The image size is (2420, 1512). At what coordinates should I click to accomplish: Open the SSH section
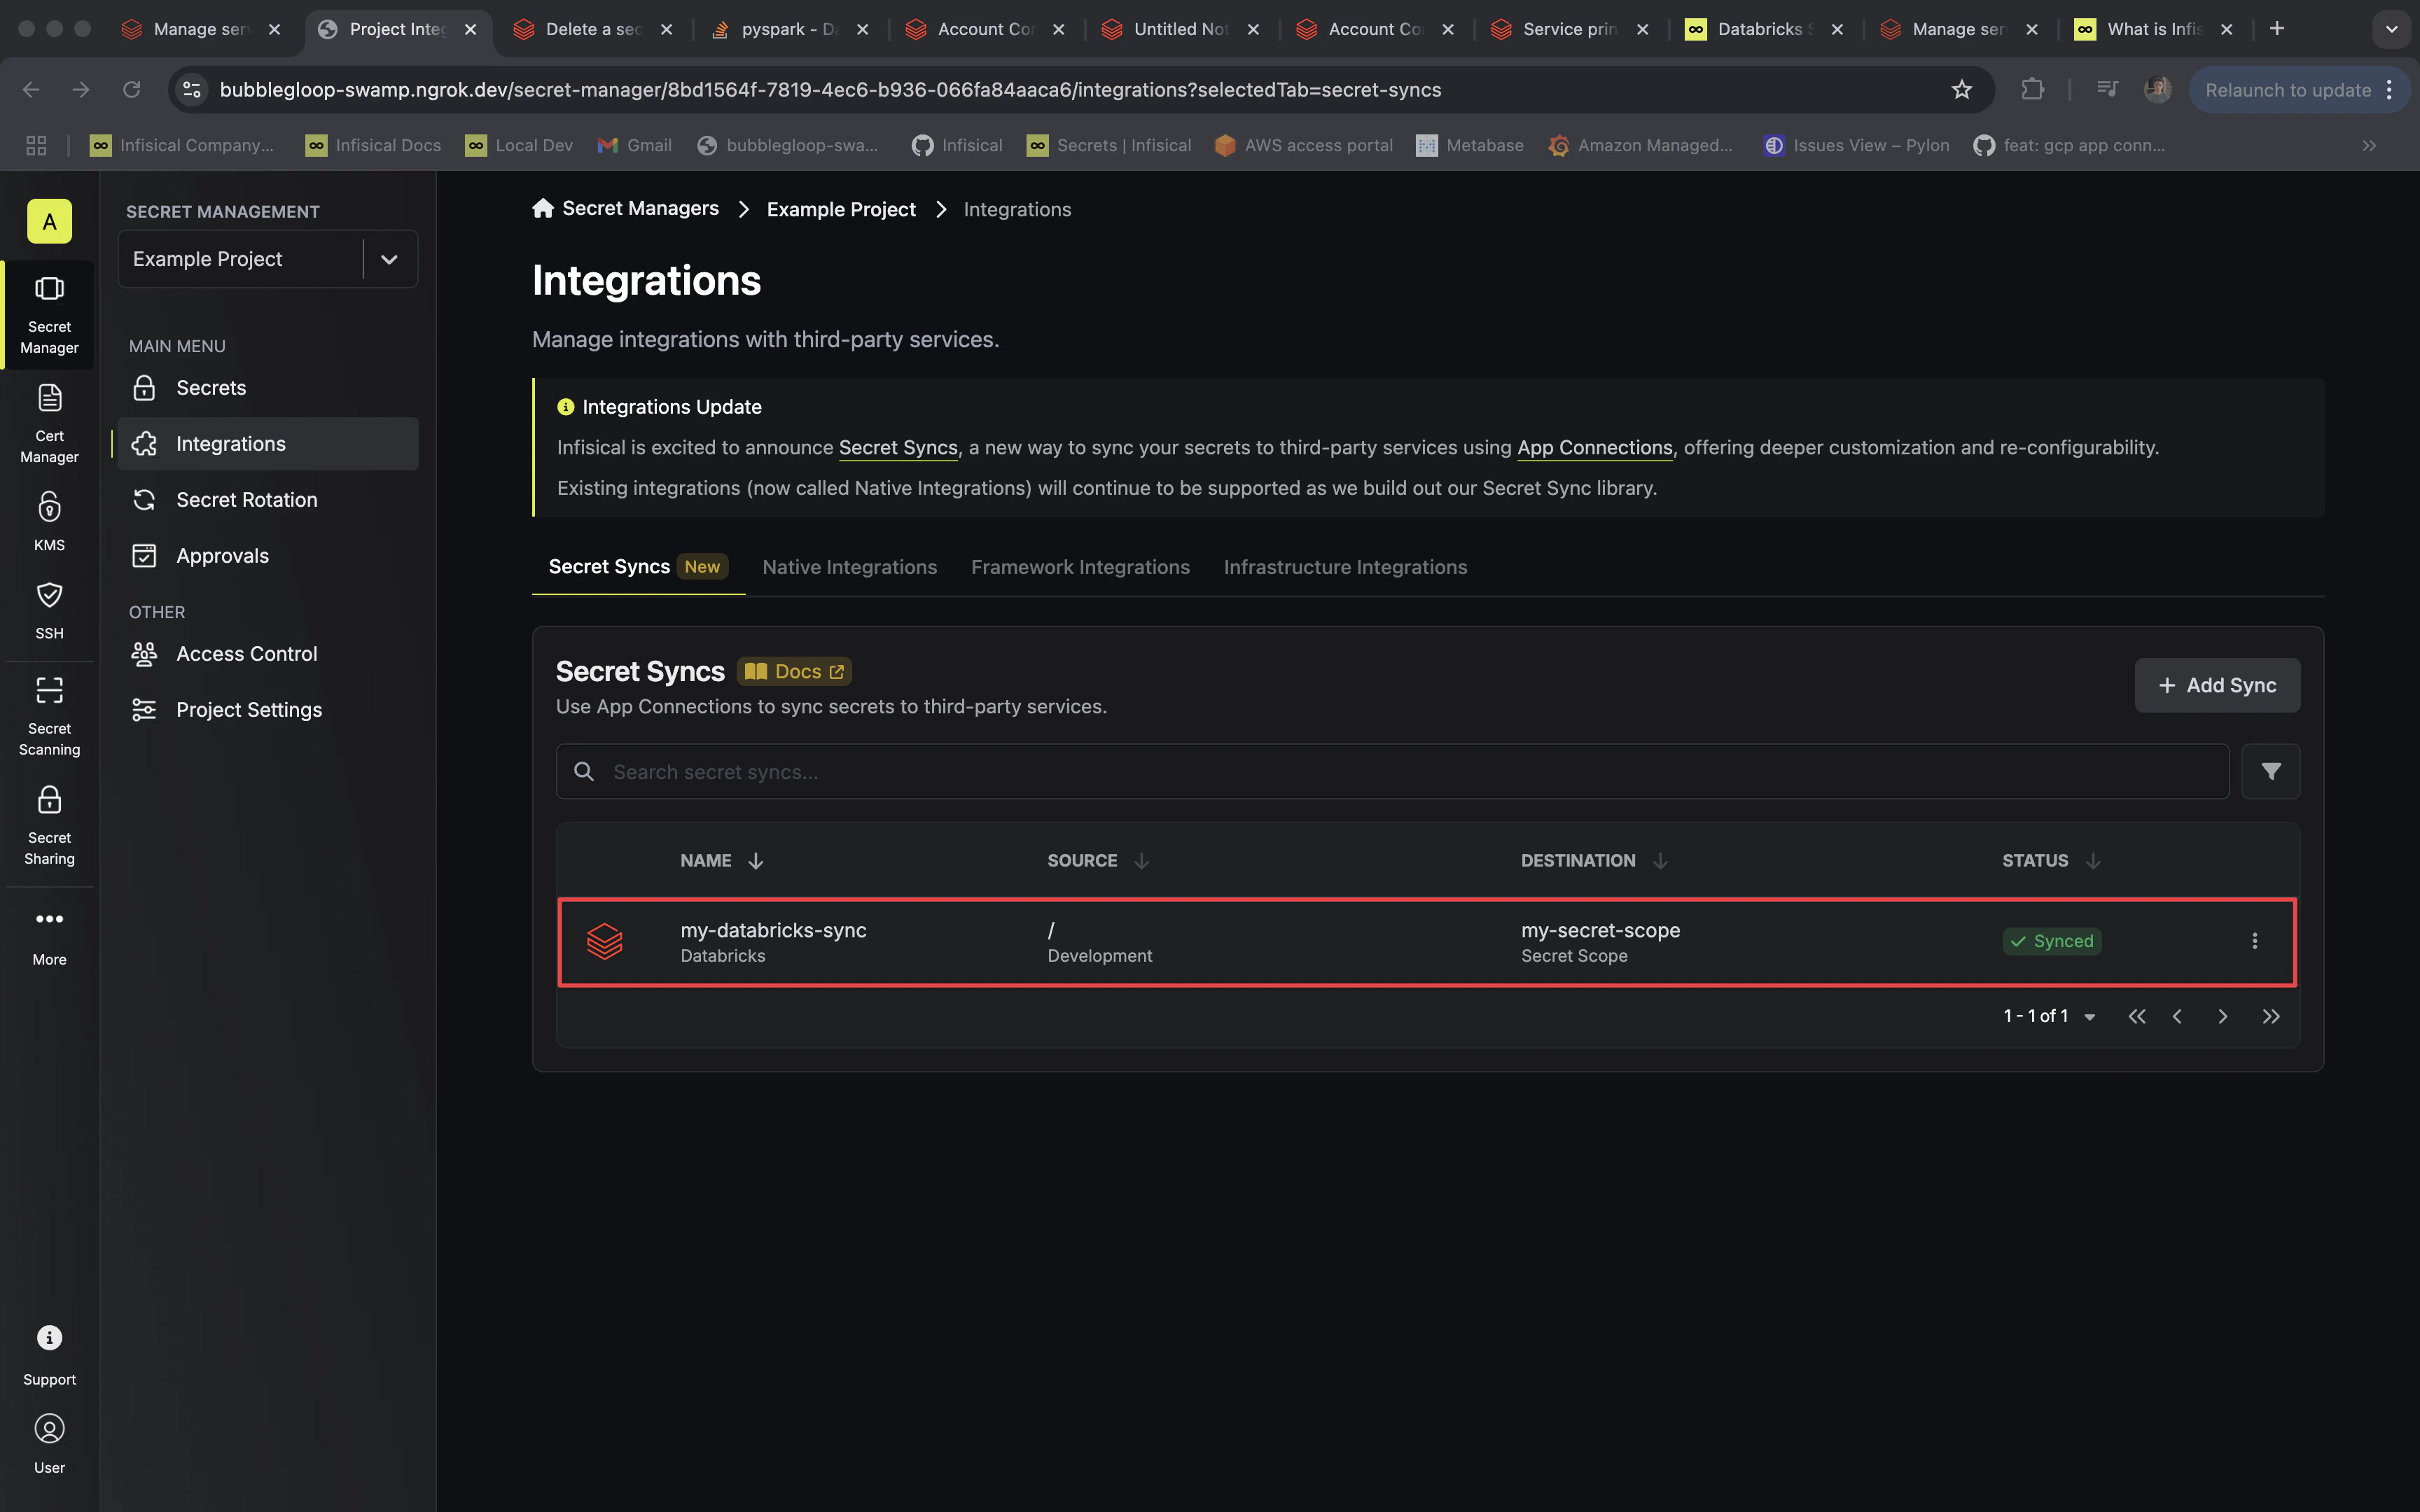tap(49, 610)
